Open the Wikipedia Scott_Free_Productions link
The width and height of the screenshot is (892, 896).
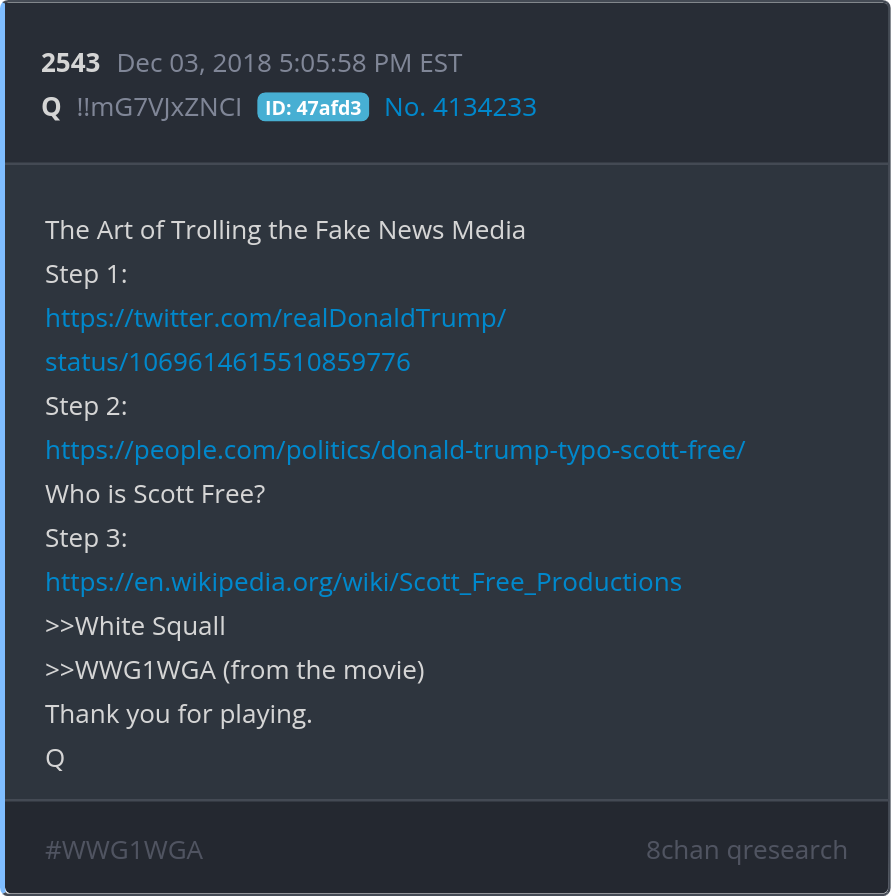coord(363,582)
